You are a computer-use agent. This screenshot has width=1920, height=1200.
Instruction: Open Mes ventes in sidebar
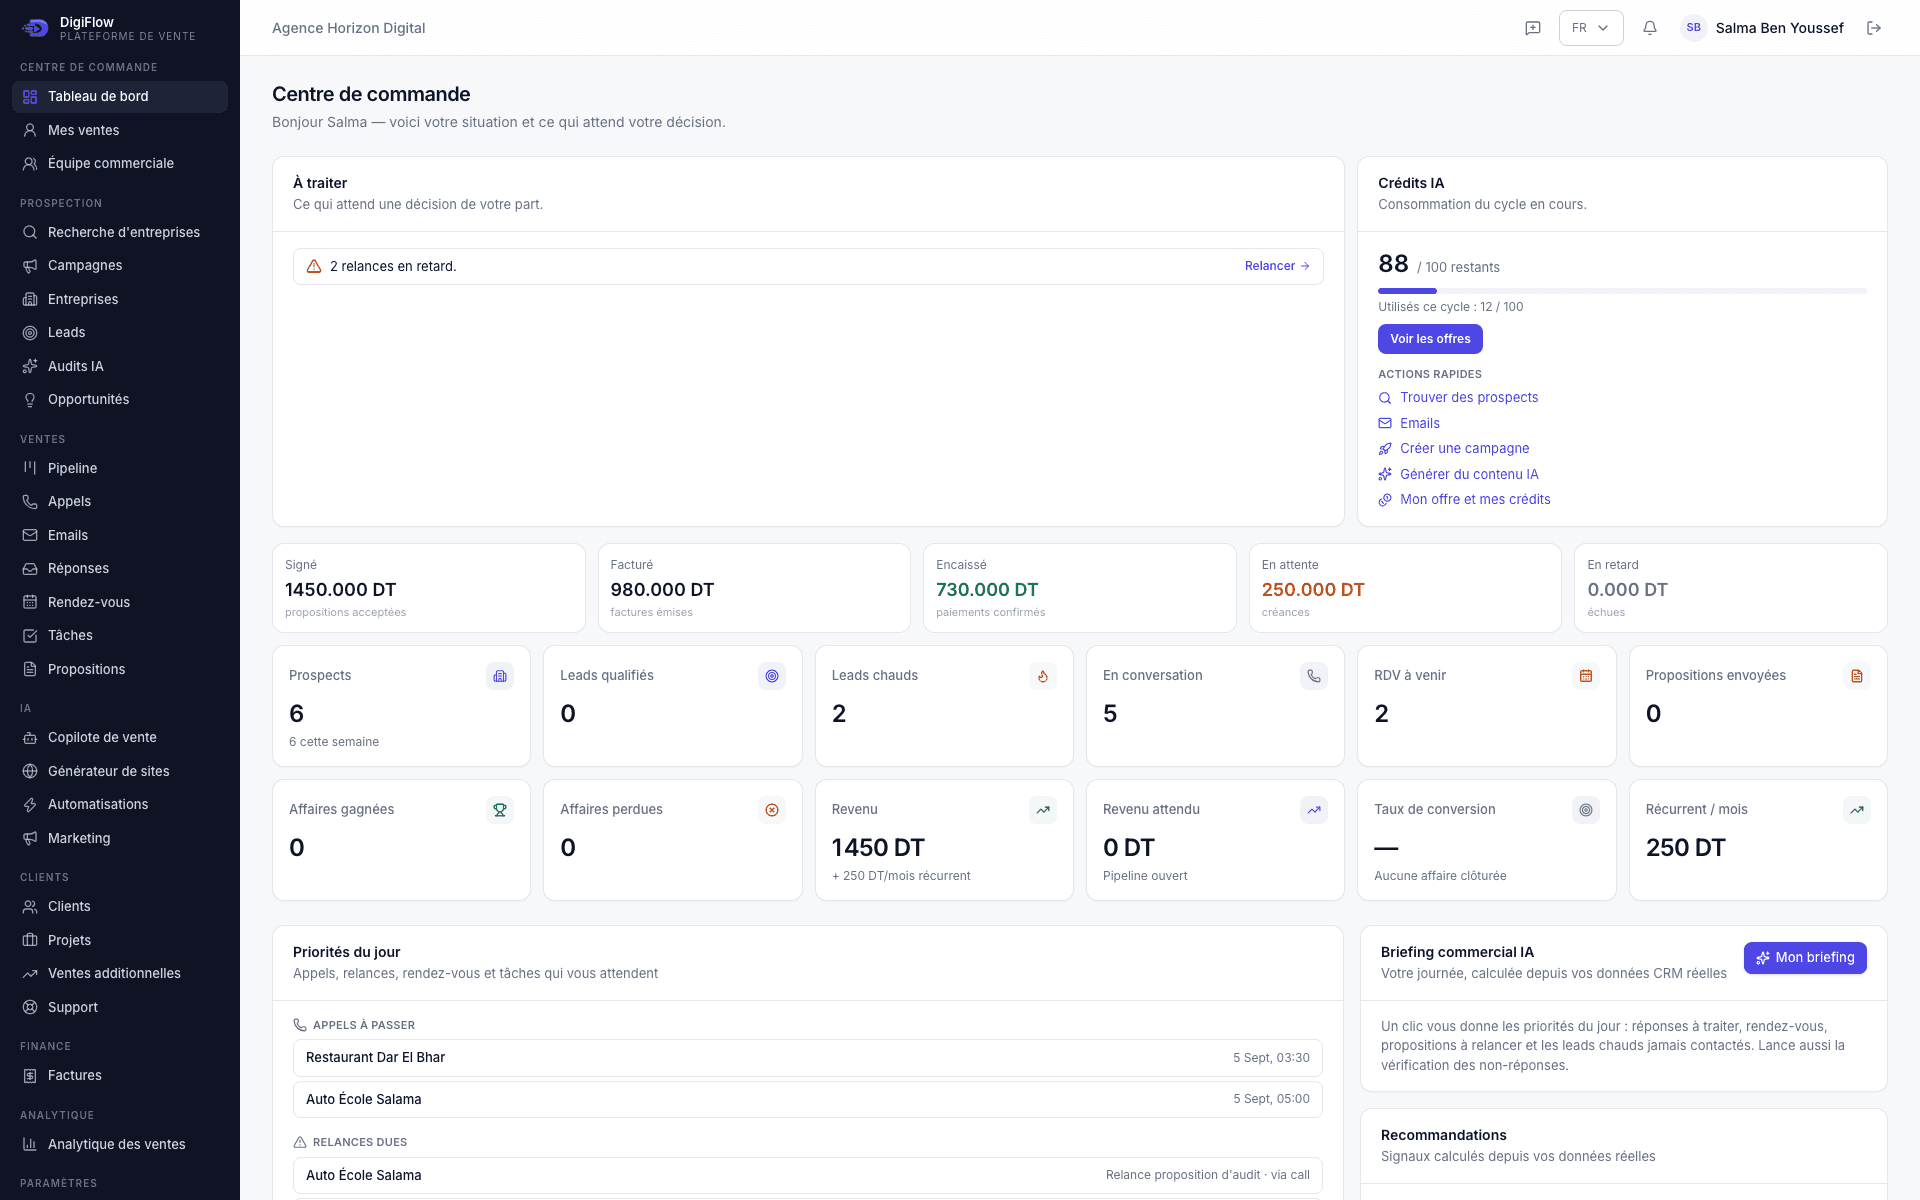120,130
